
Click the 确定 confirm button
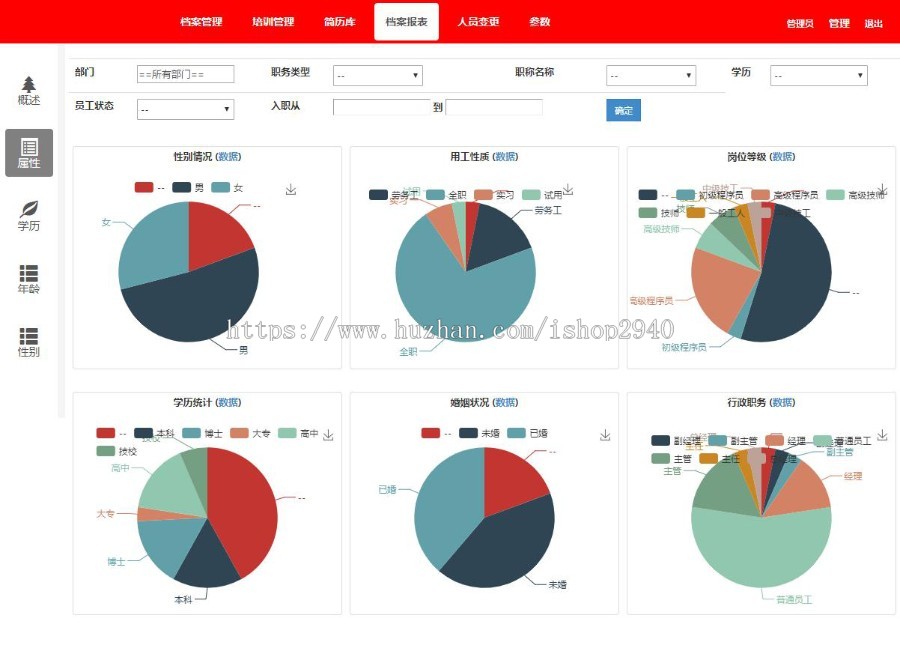point(623,110)
